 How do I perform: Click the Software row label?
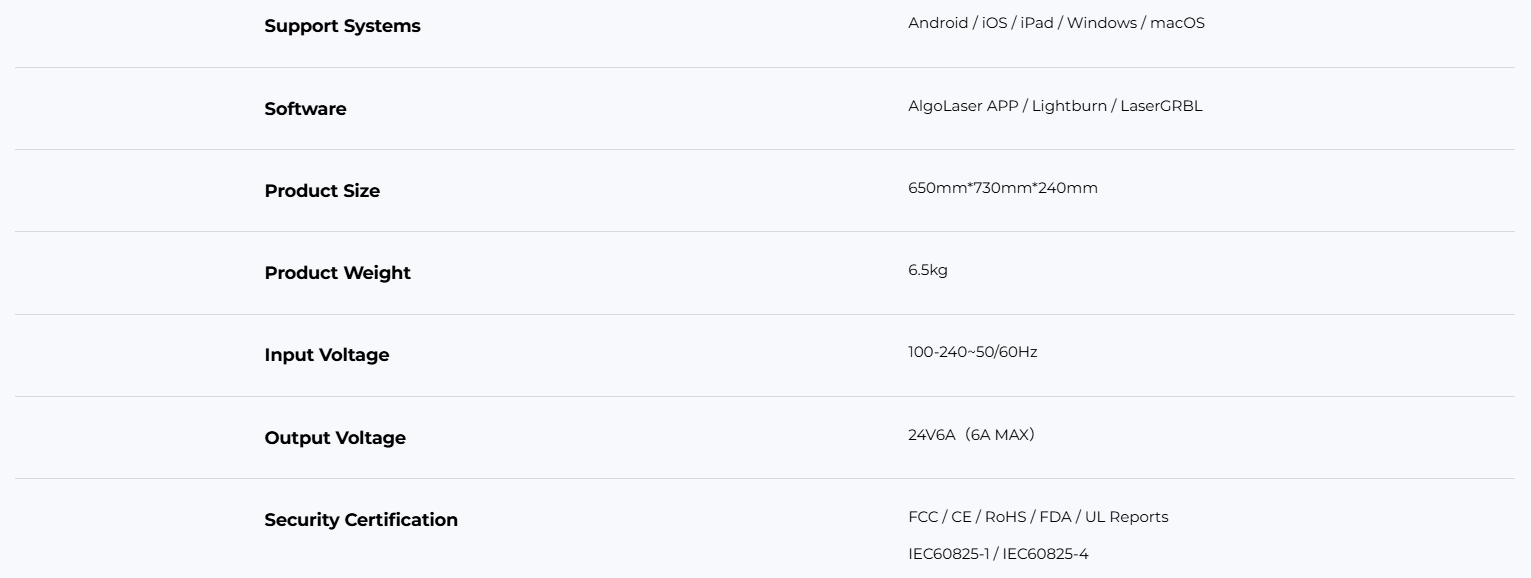coord(305,109)
